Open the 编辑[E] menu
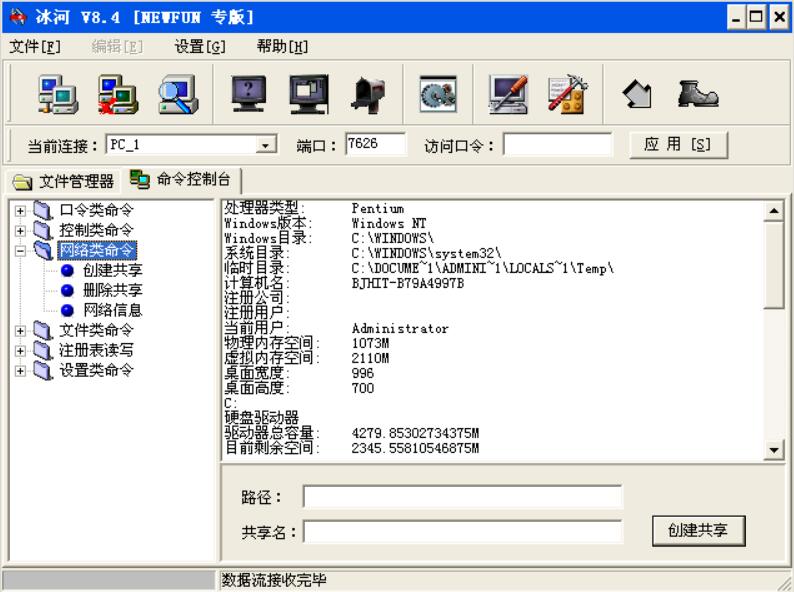The image size is (794, 592). coord(117,47)
